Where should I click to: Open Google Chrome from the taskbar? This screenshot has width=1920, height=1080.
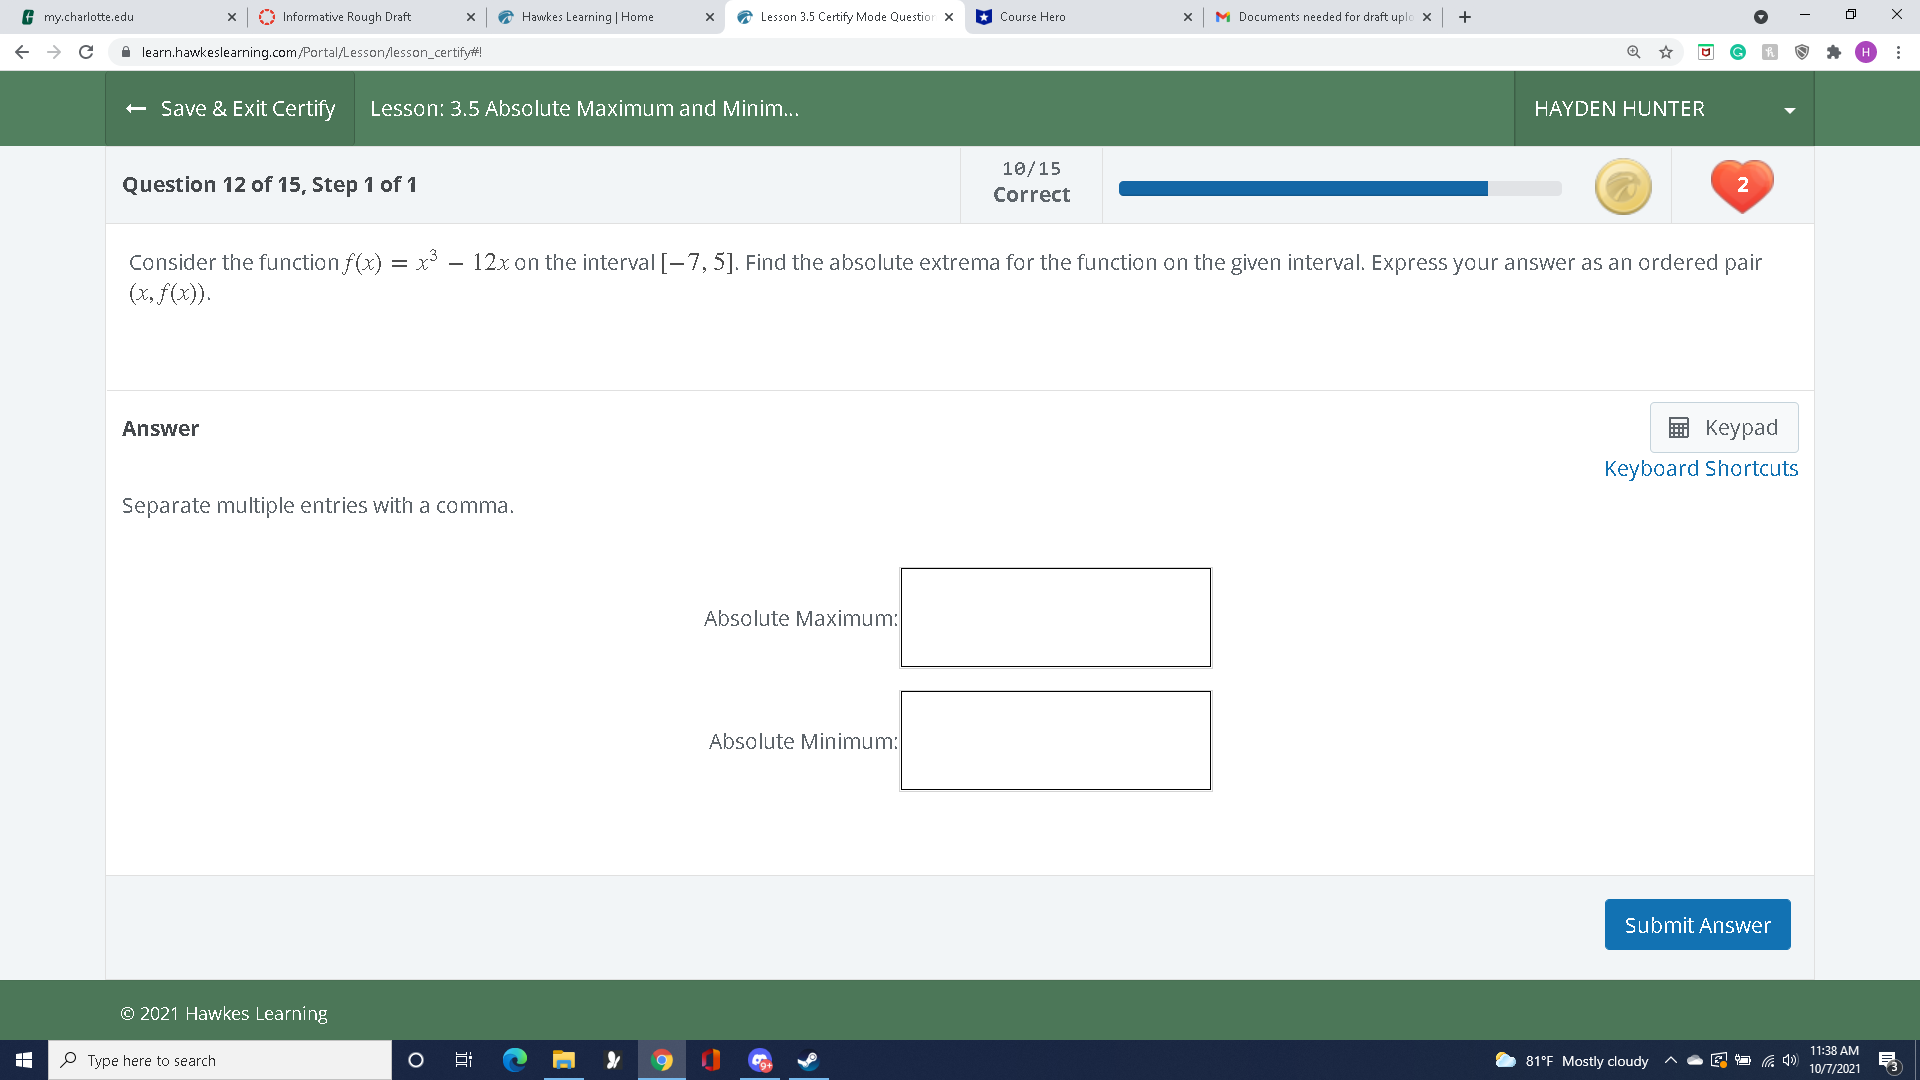click(662, 1060)
